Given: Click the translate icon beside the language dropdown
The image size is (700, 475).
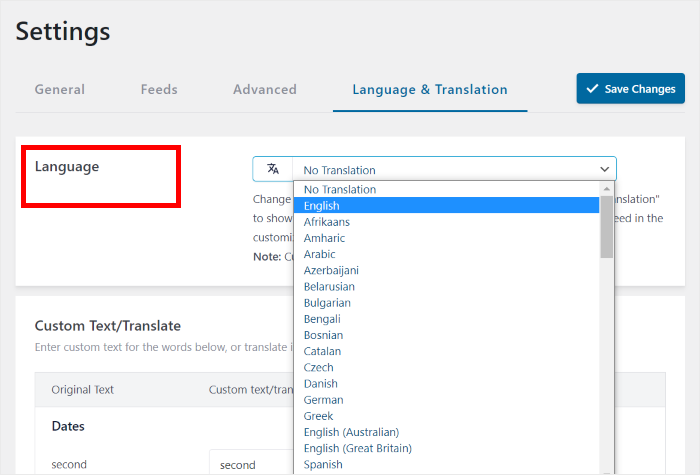Looking at the screenshot, I should point(273,169).
